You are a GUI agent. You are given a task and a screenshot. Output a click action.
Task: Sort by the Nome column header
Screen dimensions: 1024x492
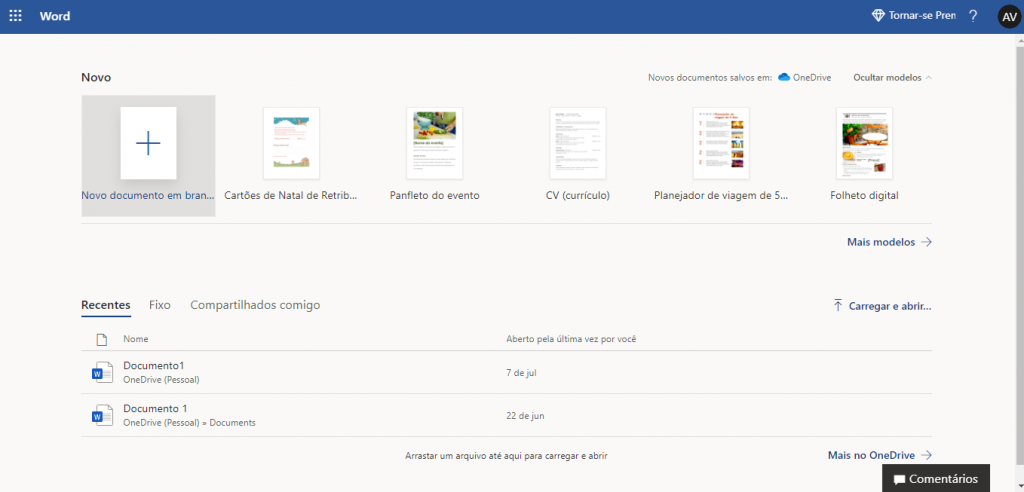click(136, 339)
